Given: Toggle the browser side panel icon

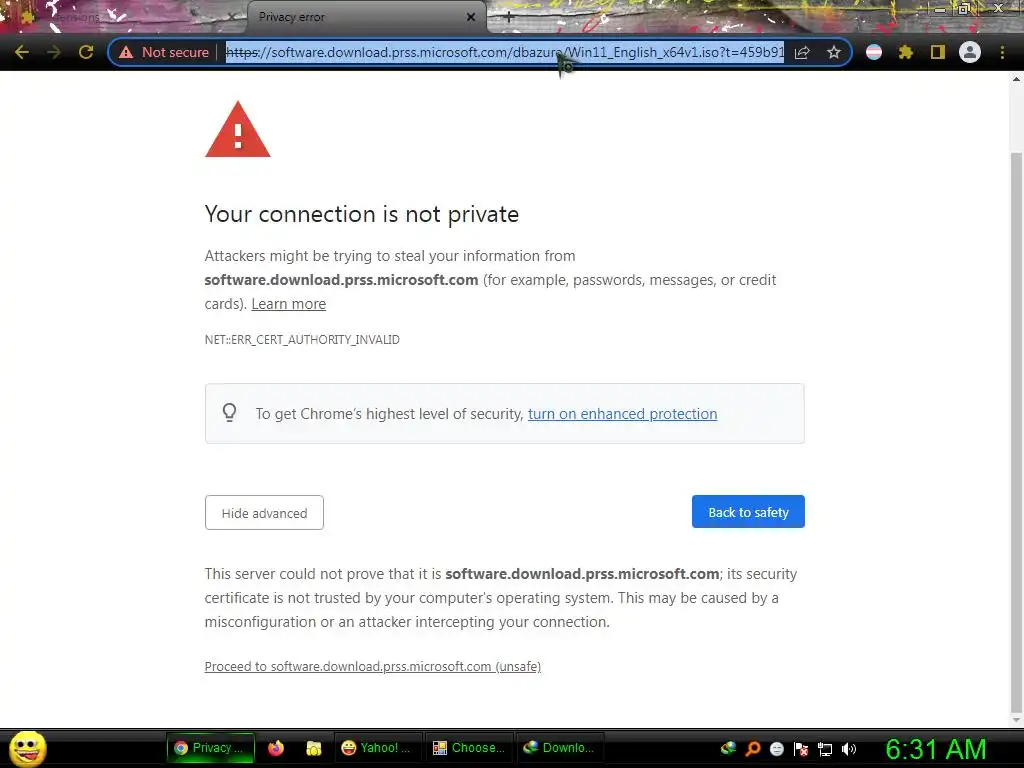Looking at the screenshot, I should [x=938, y=52].
